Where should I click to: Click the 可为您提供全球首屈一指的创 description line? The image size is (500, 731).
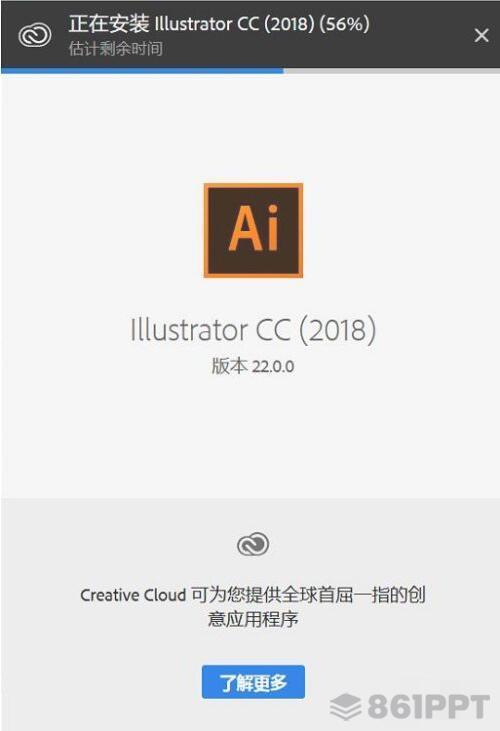308,595
